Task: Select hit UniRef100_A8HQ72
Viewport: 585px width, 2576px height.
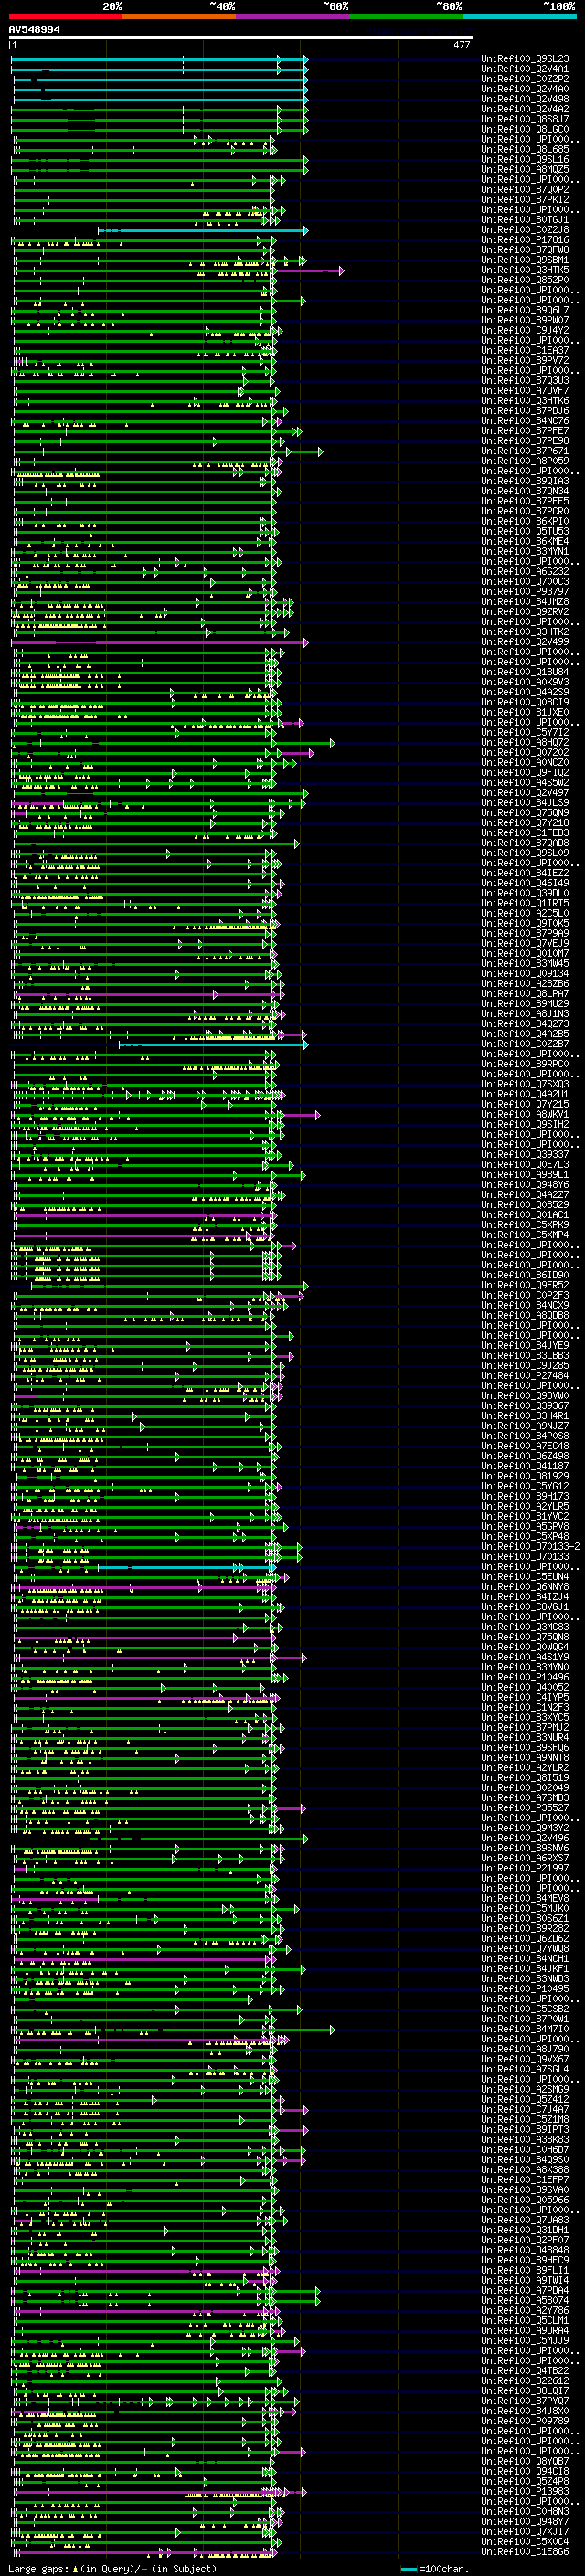Action: point(525,742)
